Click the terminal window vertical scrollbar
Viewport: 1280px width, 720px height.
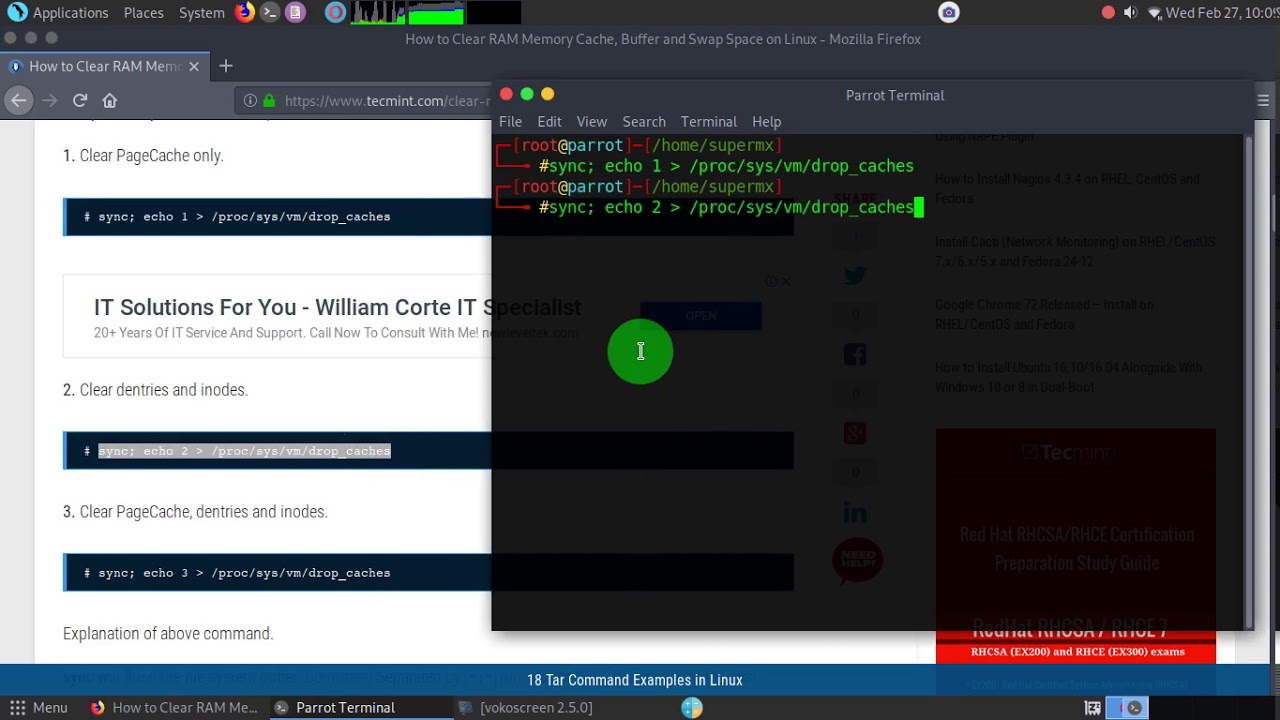[1248, 382]
